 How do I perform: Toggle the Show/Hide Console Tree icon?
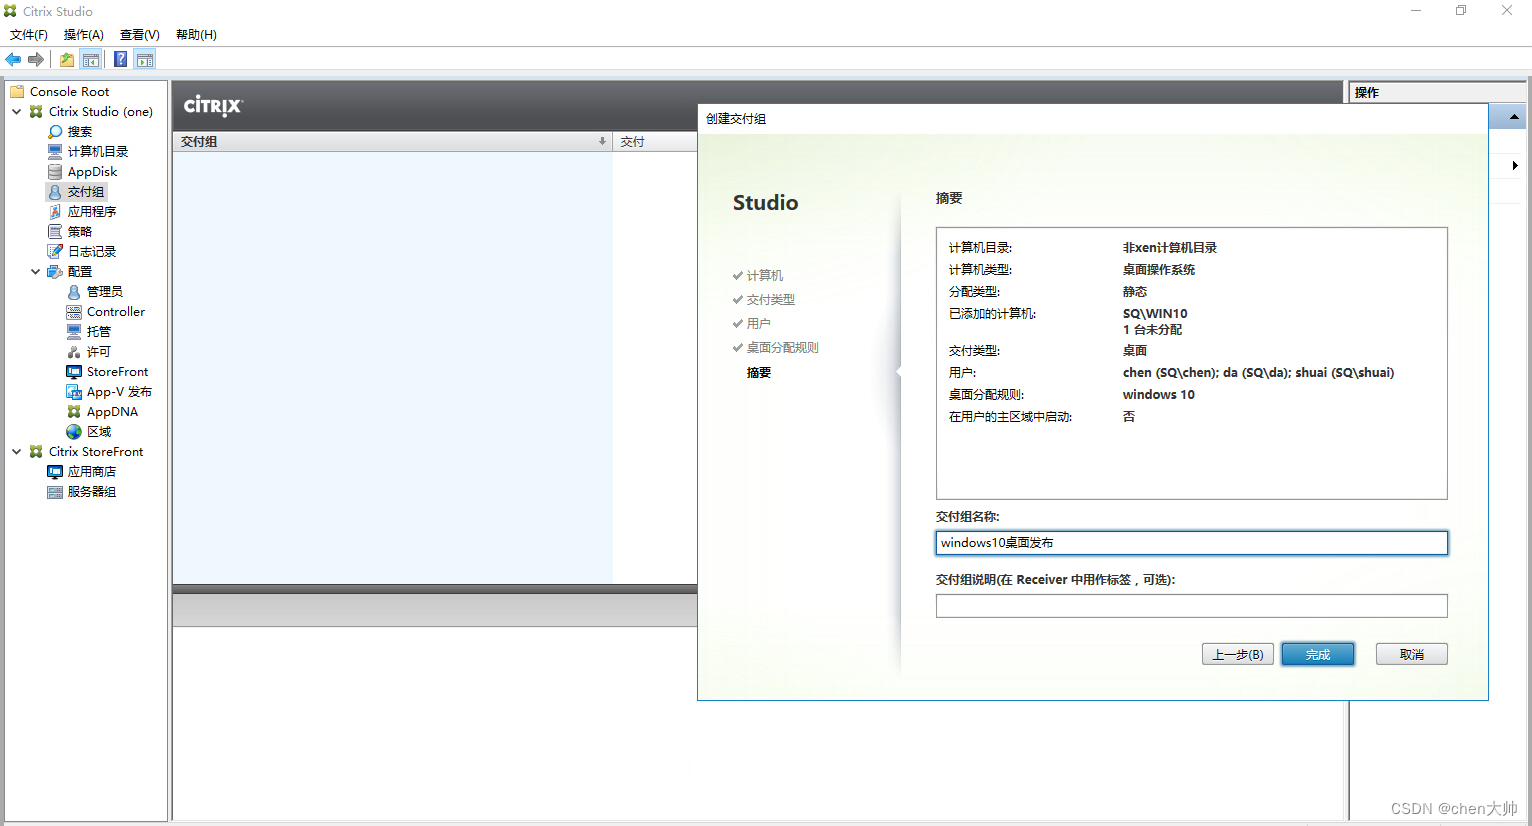[x=91, y=60]
